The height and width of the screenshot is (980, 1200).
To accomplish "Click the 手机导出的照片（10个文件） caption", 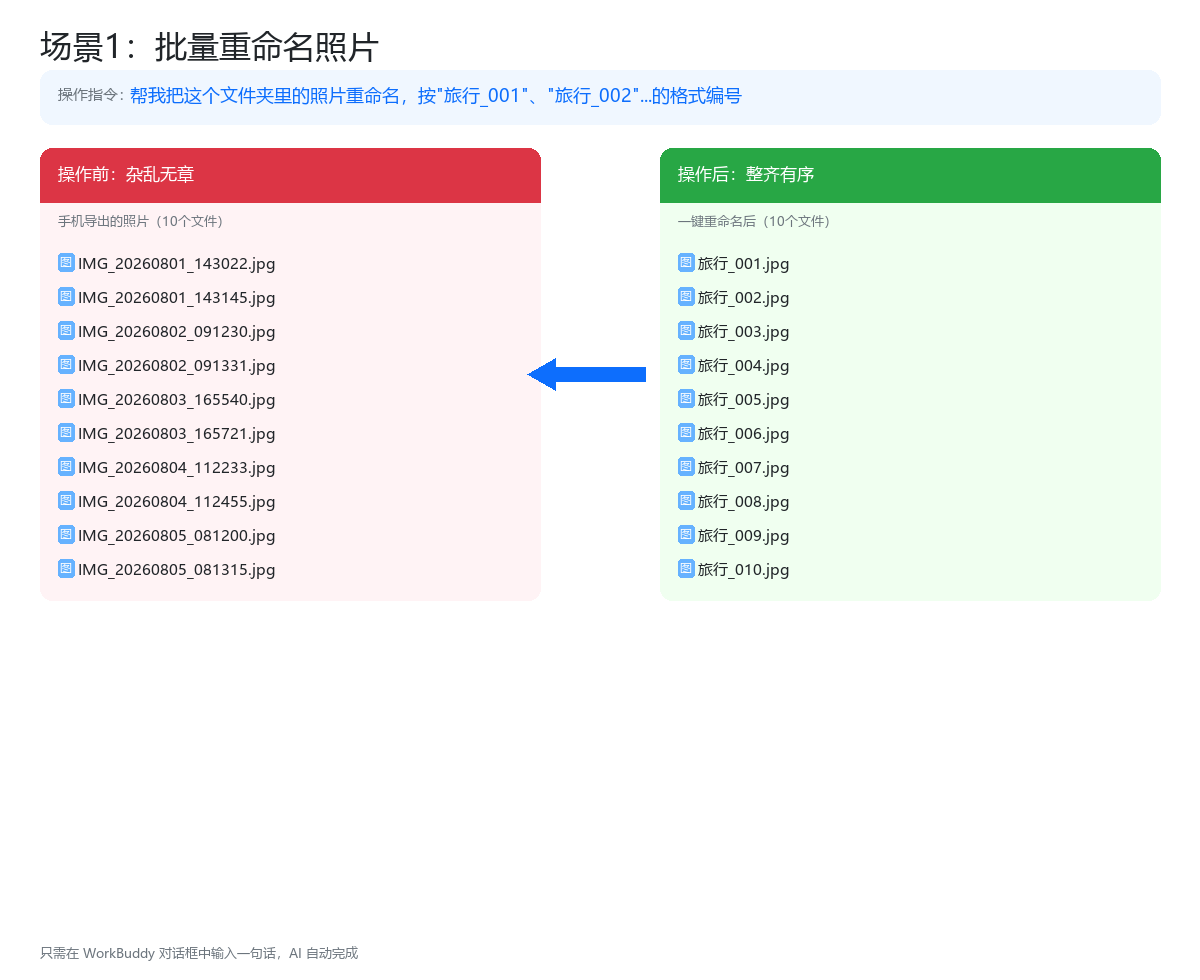I will tap(143, 221).
